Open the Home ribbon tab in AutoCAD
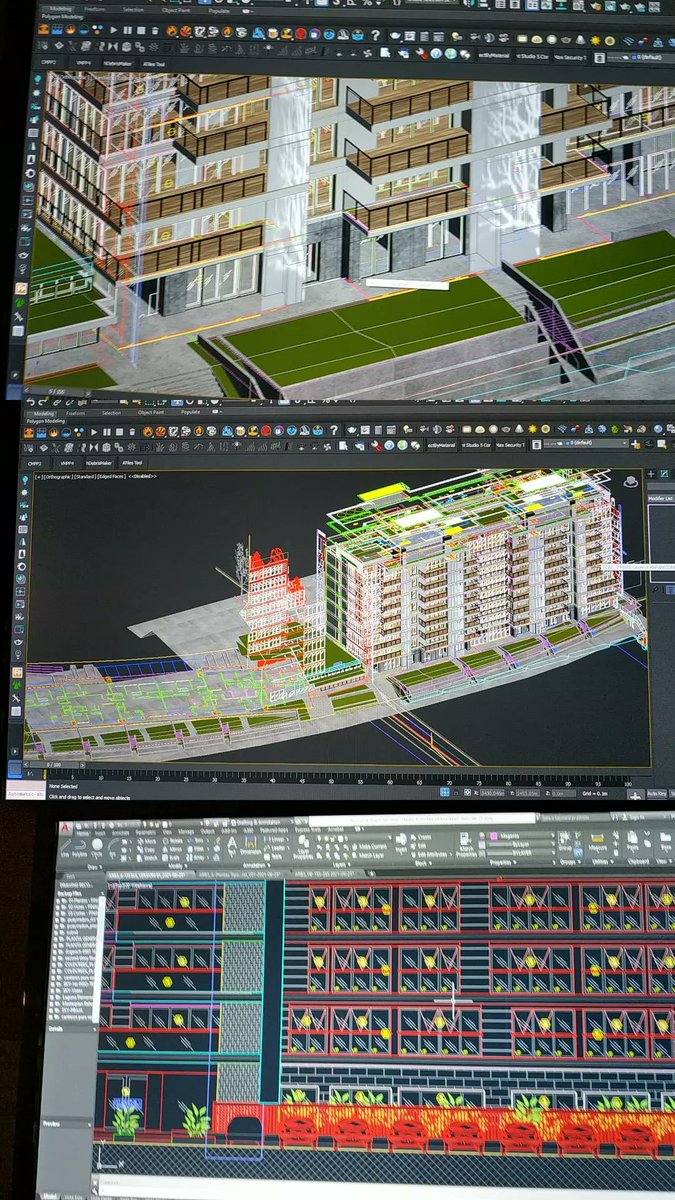Viewport: 675px width, 1200px height. [x=83, y=833]
